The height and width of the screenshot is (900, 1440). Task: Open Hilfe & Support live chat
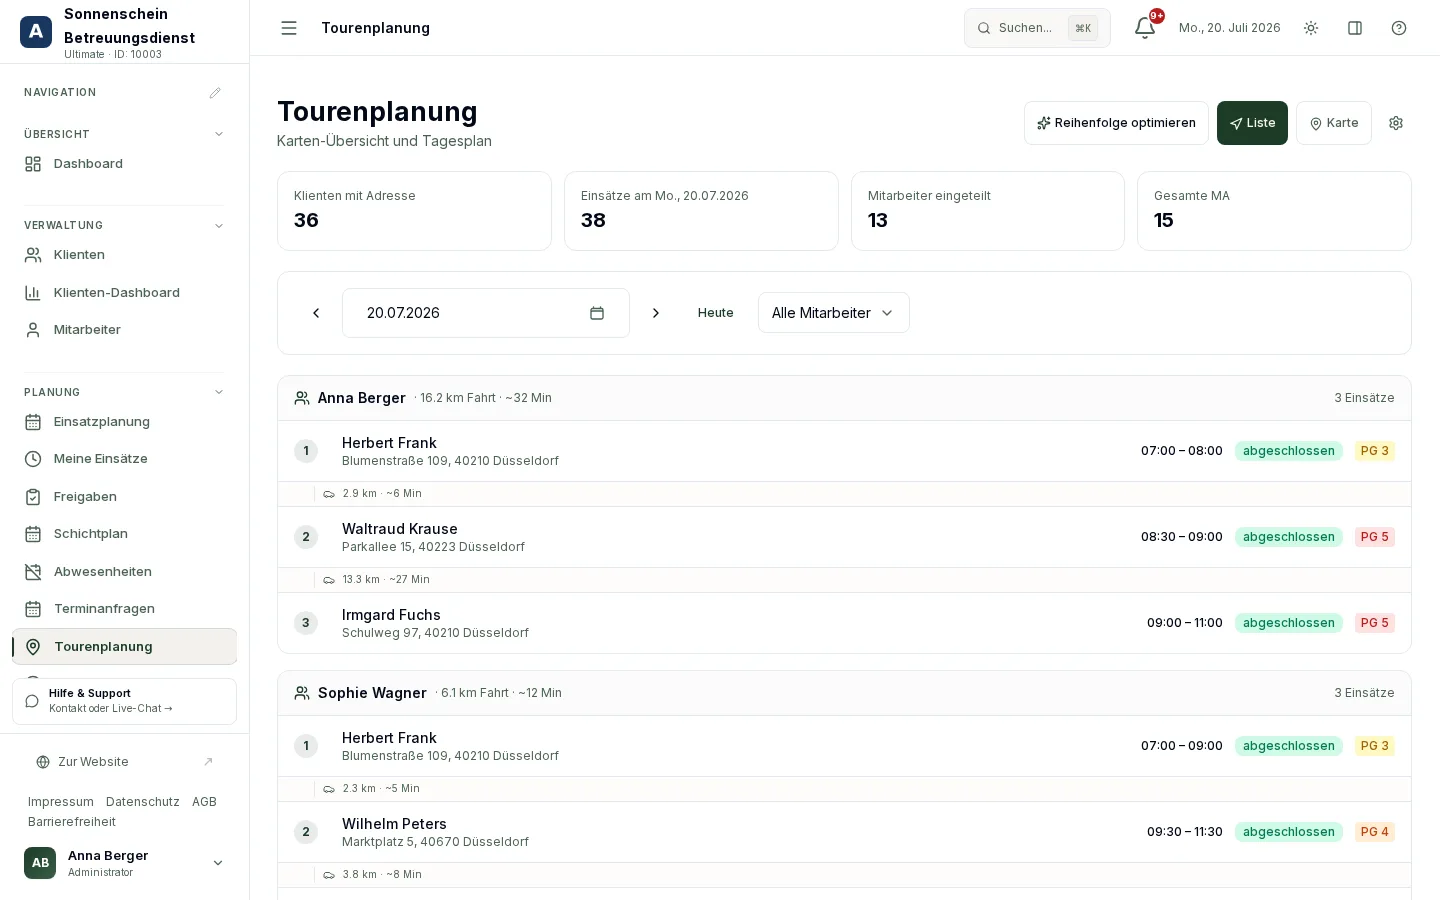[124, 701]
